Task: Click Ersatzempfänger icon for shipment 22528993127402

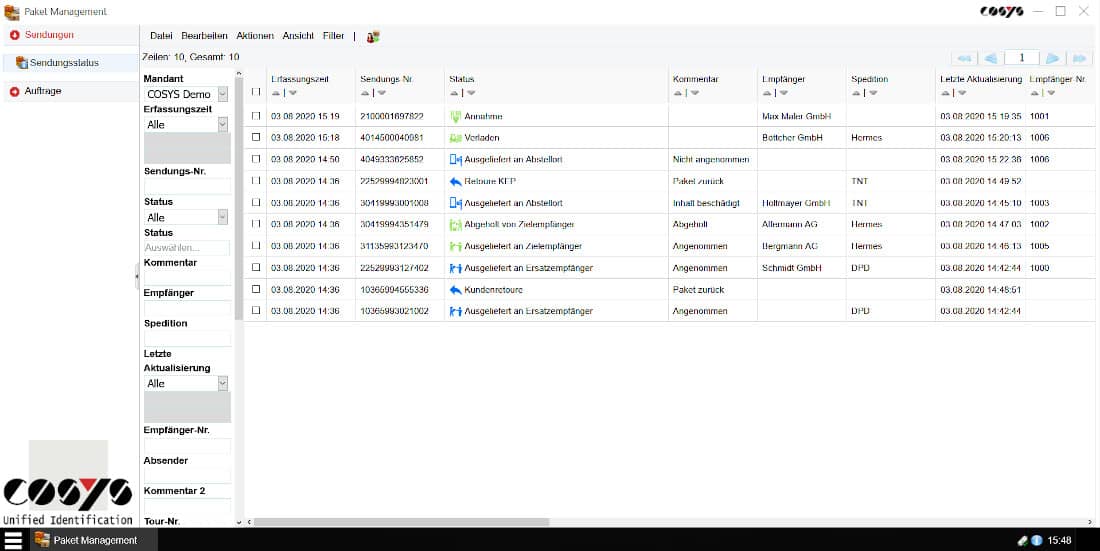Action: pos(455,268)
